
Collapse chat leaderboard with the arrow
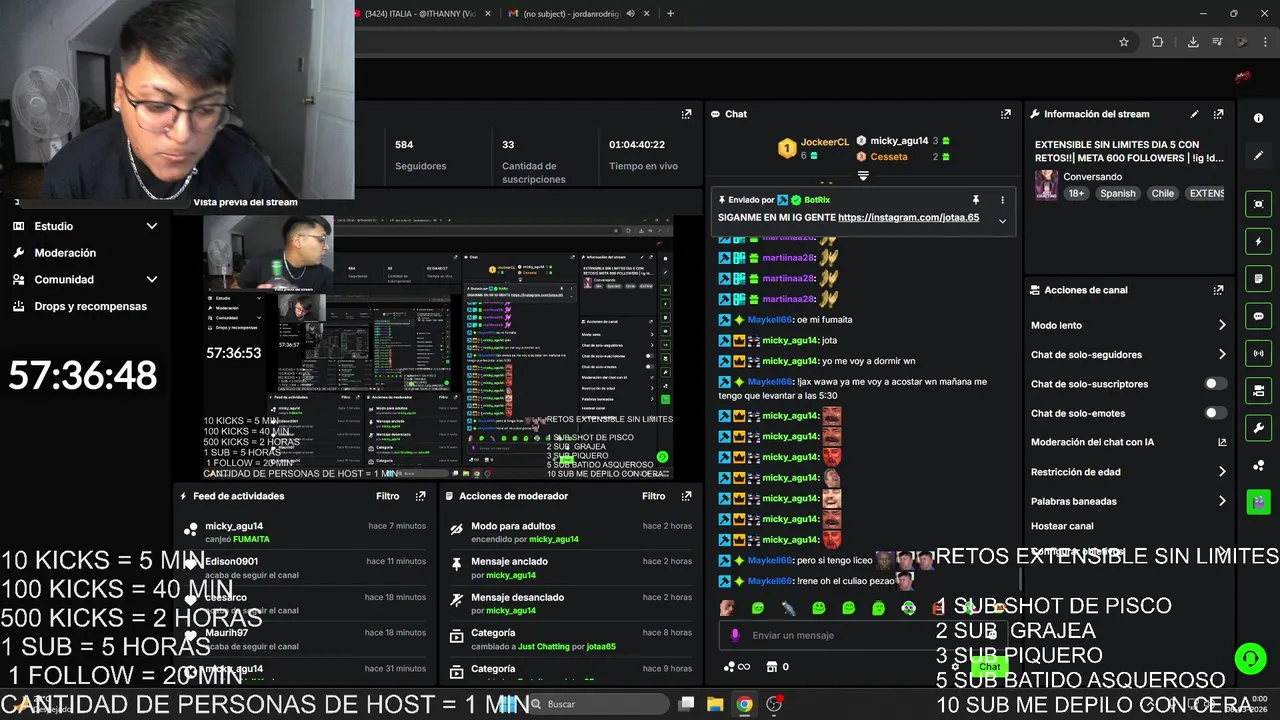coord(863,176)
